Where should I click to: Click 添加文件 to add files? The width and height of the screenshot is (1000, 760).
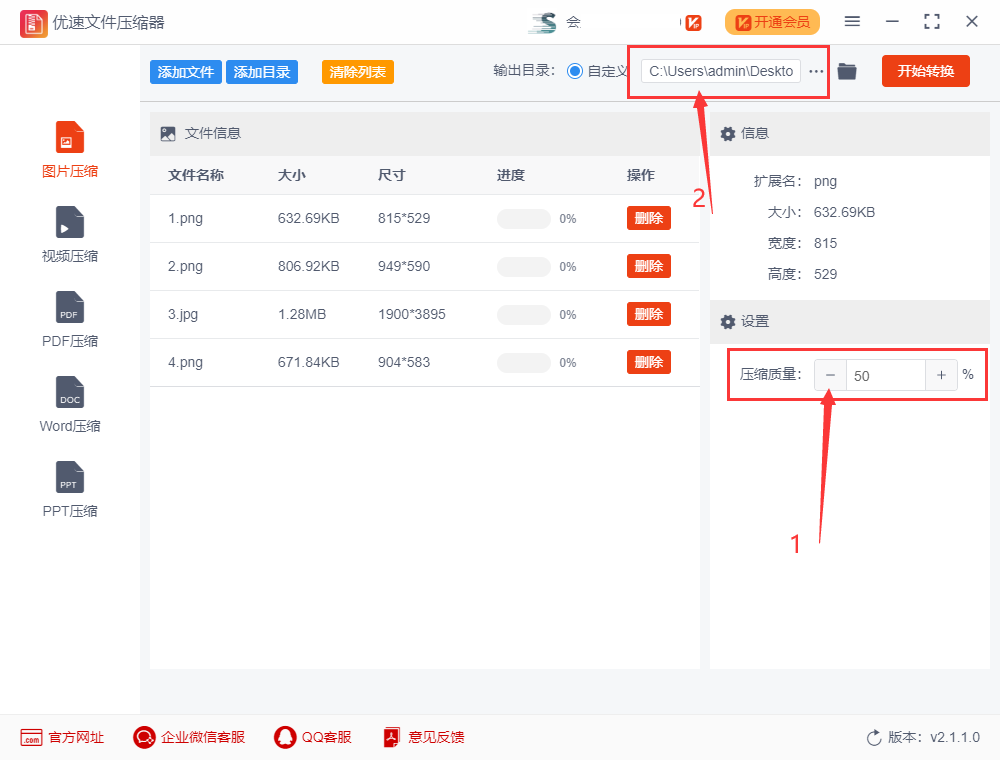click(x=186, y=72)
